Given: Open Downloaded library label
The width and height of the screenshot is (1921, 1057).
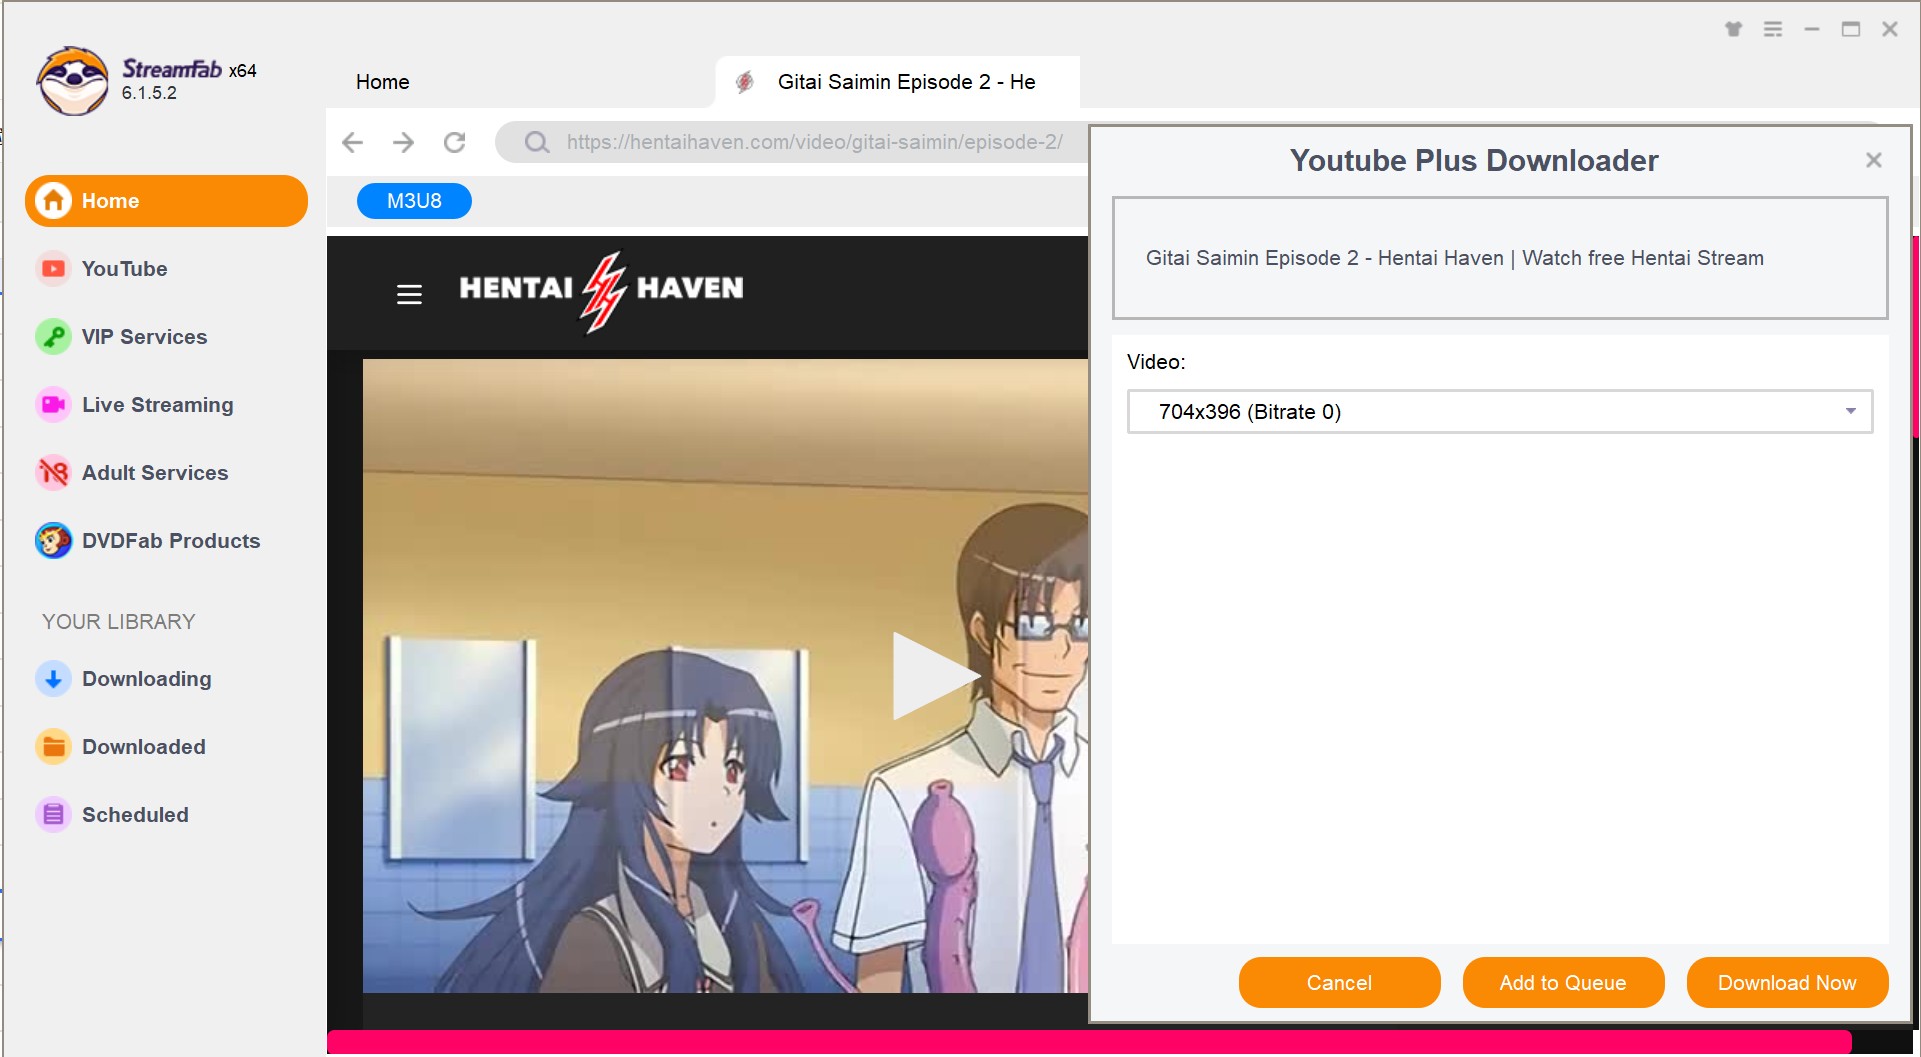Looking at the screenshot, I should 144,747.
